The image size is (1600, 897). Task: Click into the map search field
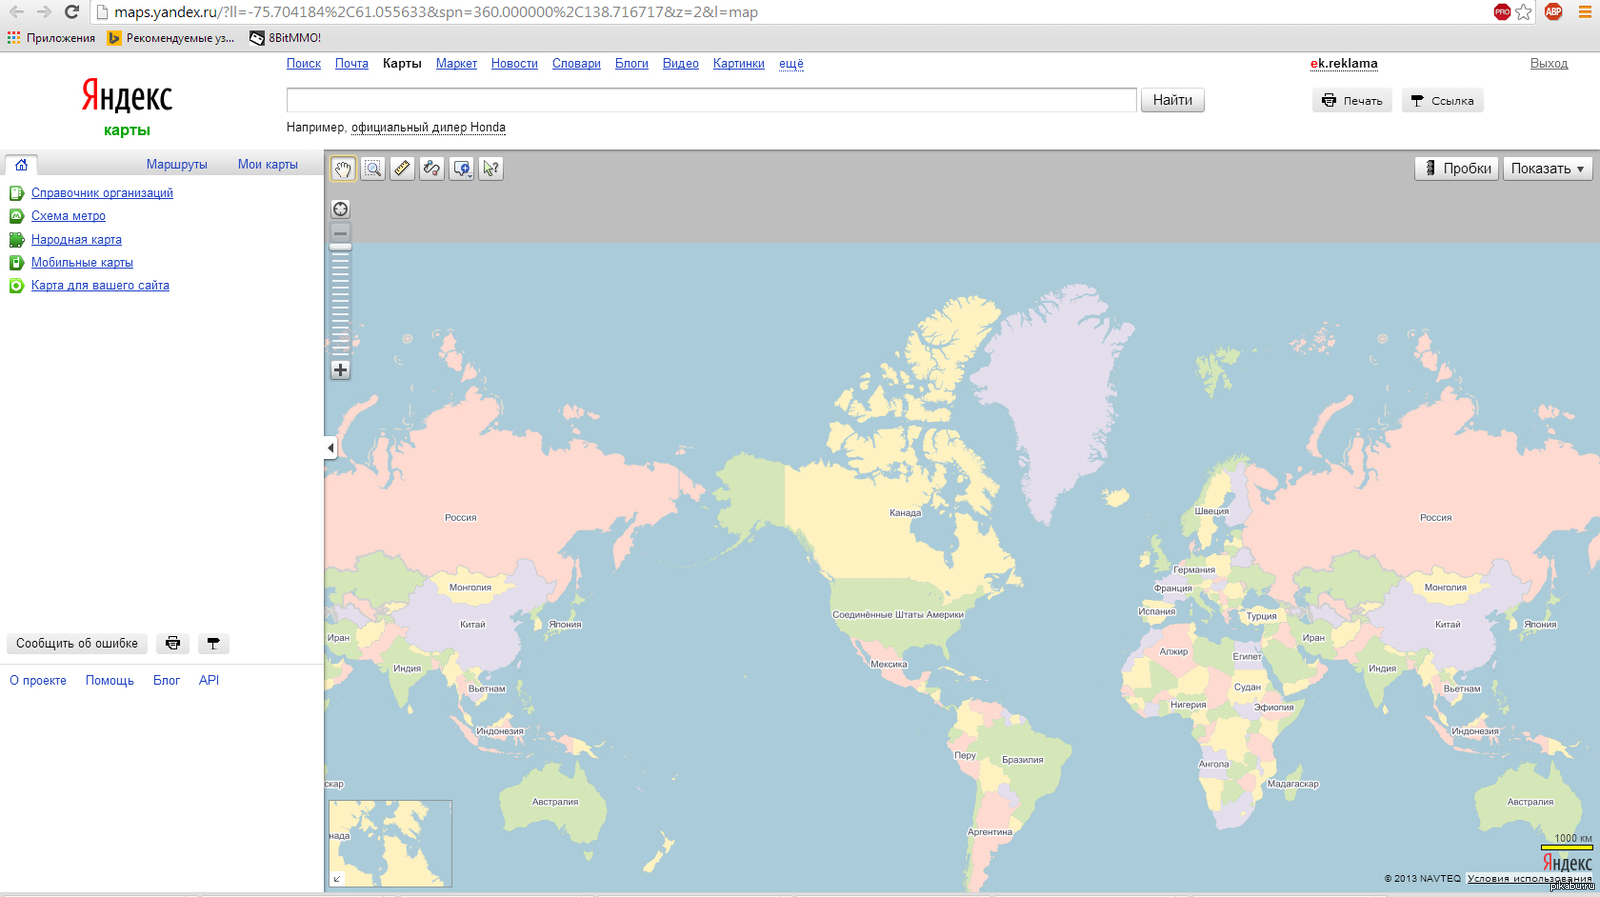click(711, 100)
